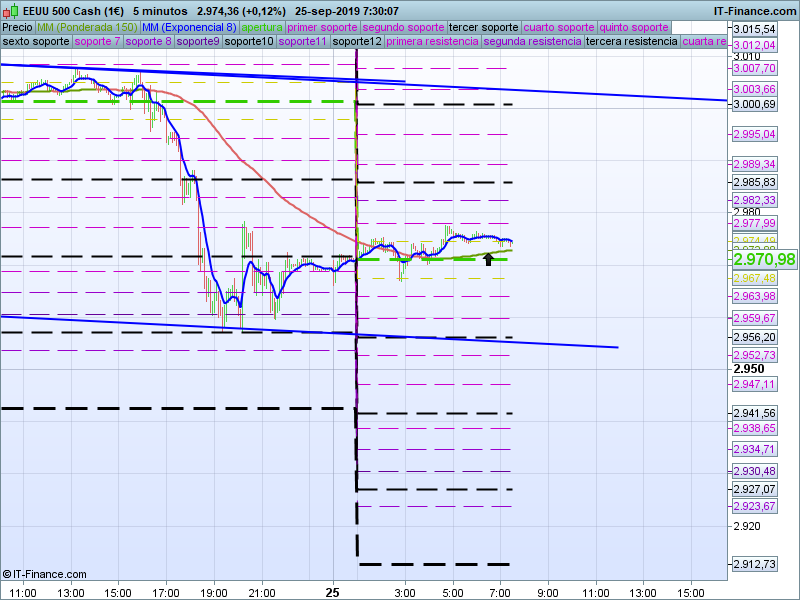Viewport: 800px width, 600px height.
Task: Select the tercer soporte legend label
Action: (x=483, y=27)
